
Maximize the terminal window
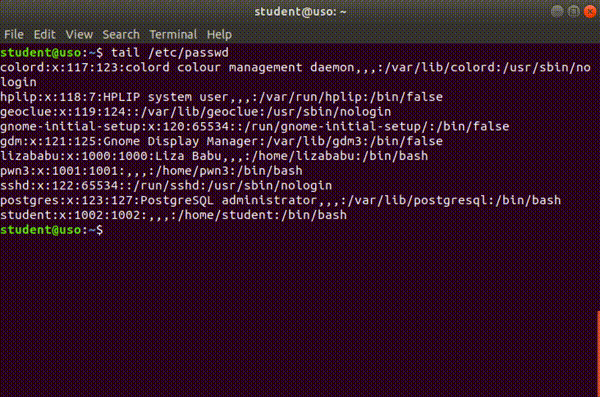pos(573,11)
